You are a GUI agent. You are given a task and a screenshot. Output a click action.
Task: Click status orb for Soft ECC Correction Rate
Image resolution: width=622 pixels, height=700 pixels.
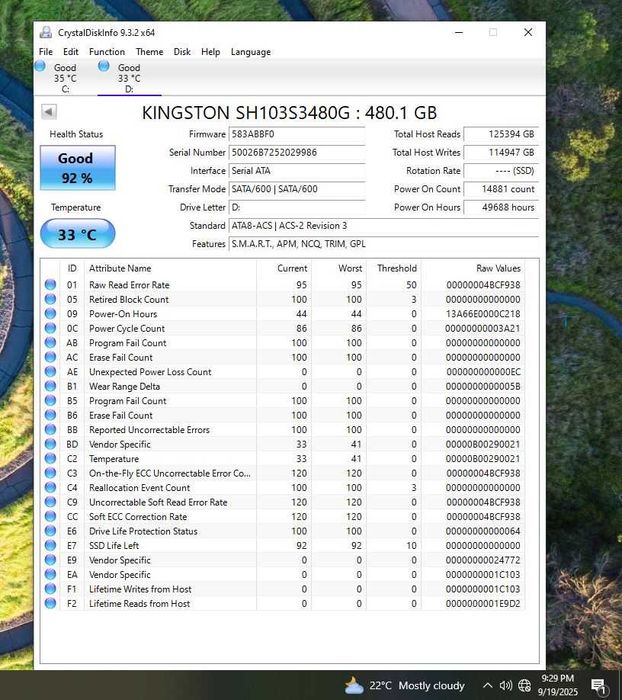click(50, 517)
